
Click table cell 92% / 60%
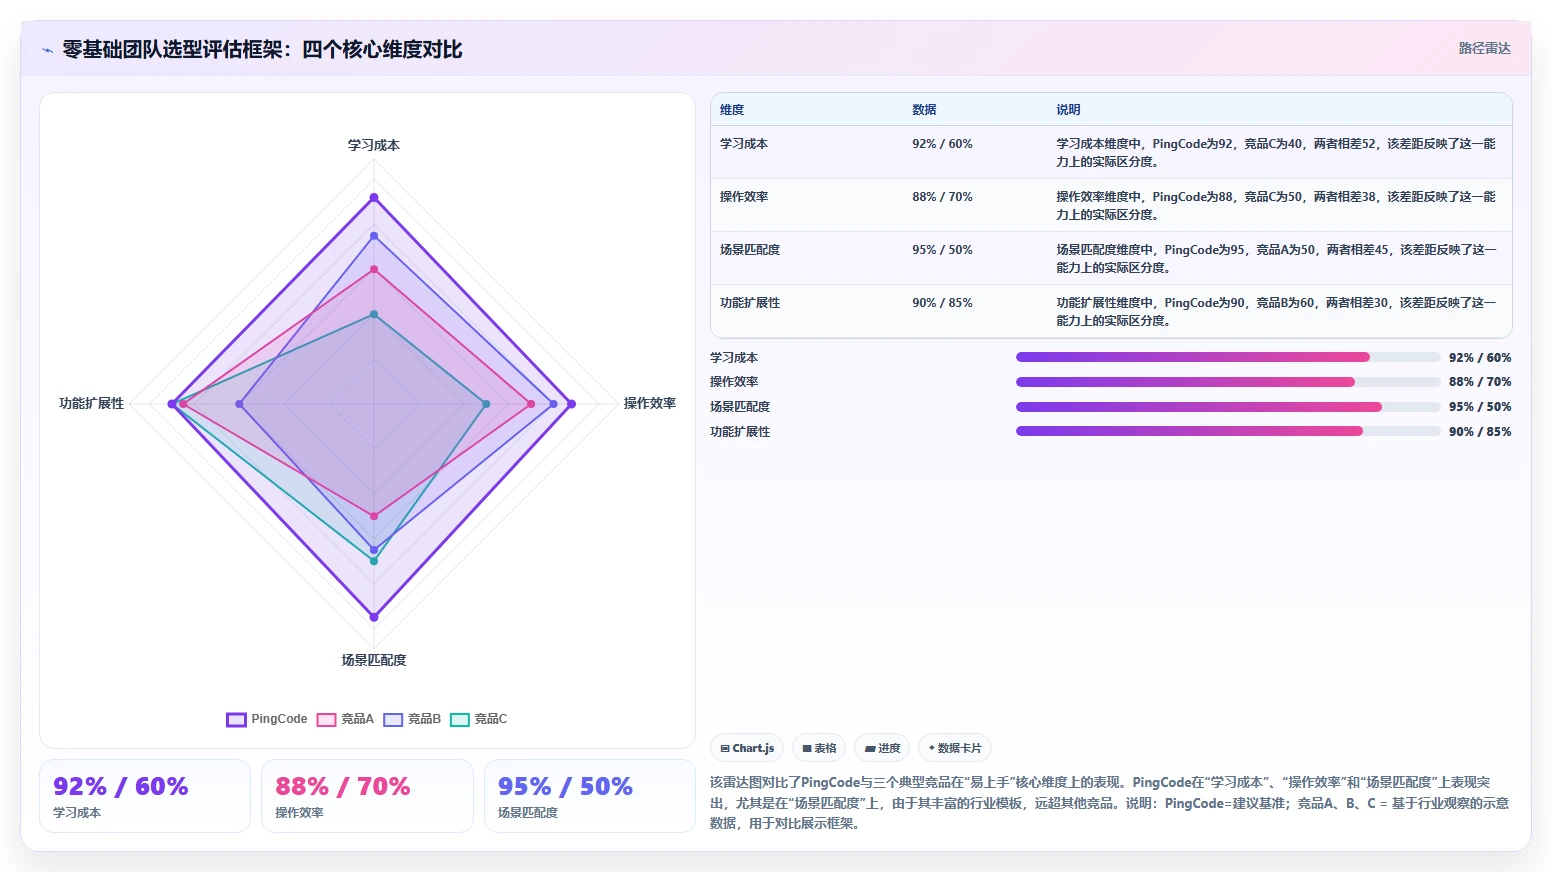(942, 144)
